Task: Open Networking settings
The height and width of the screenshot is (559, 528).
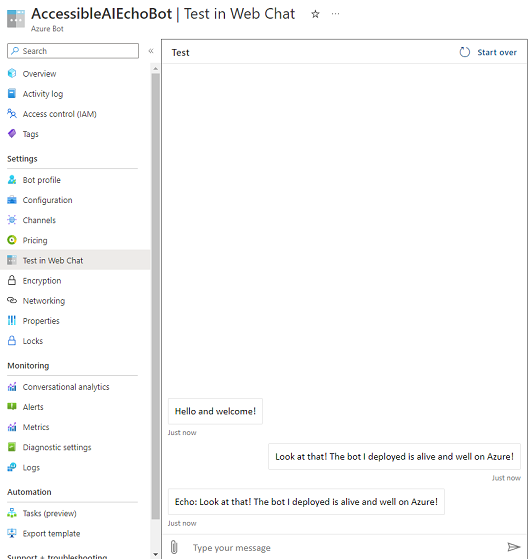Action: pos(43,301)
